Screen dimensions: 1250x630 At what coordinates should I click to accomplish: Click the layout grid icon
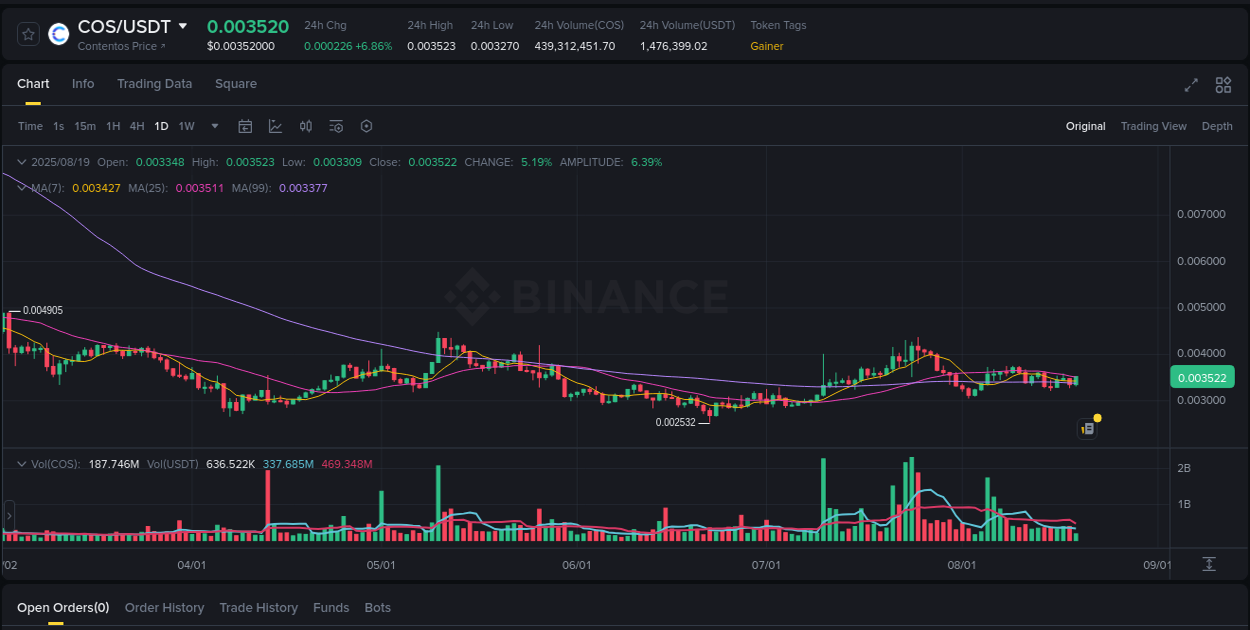tap(1222, 85)
